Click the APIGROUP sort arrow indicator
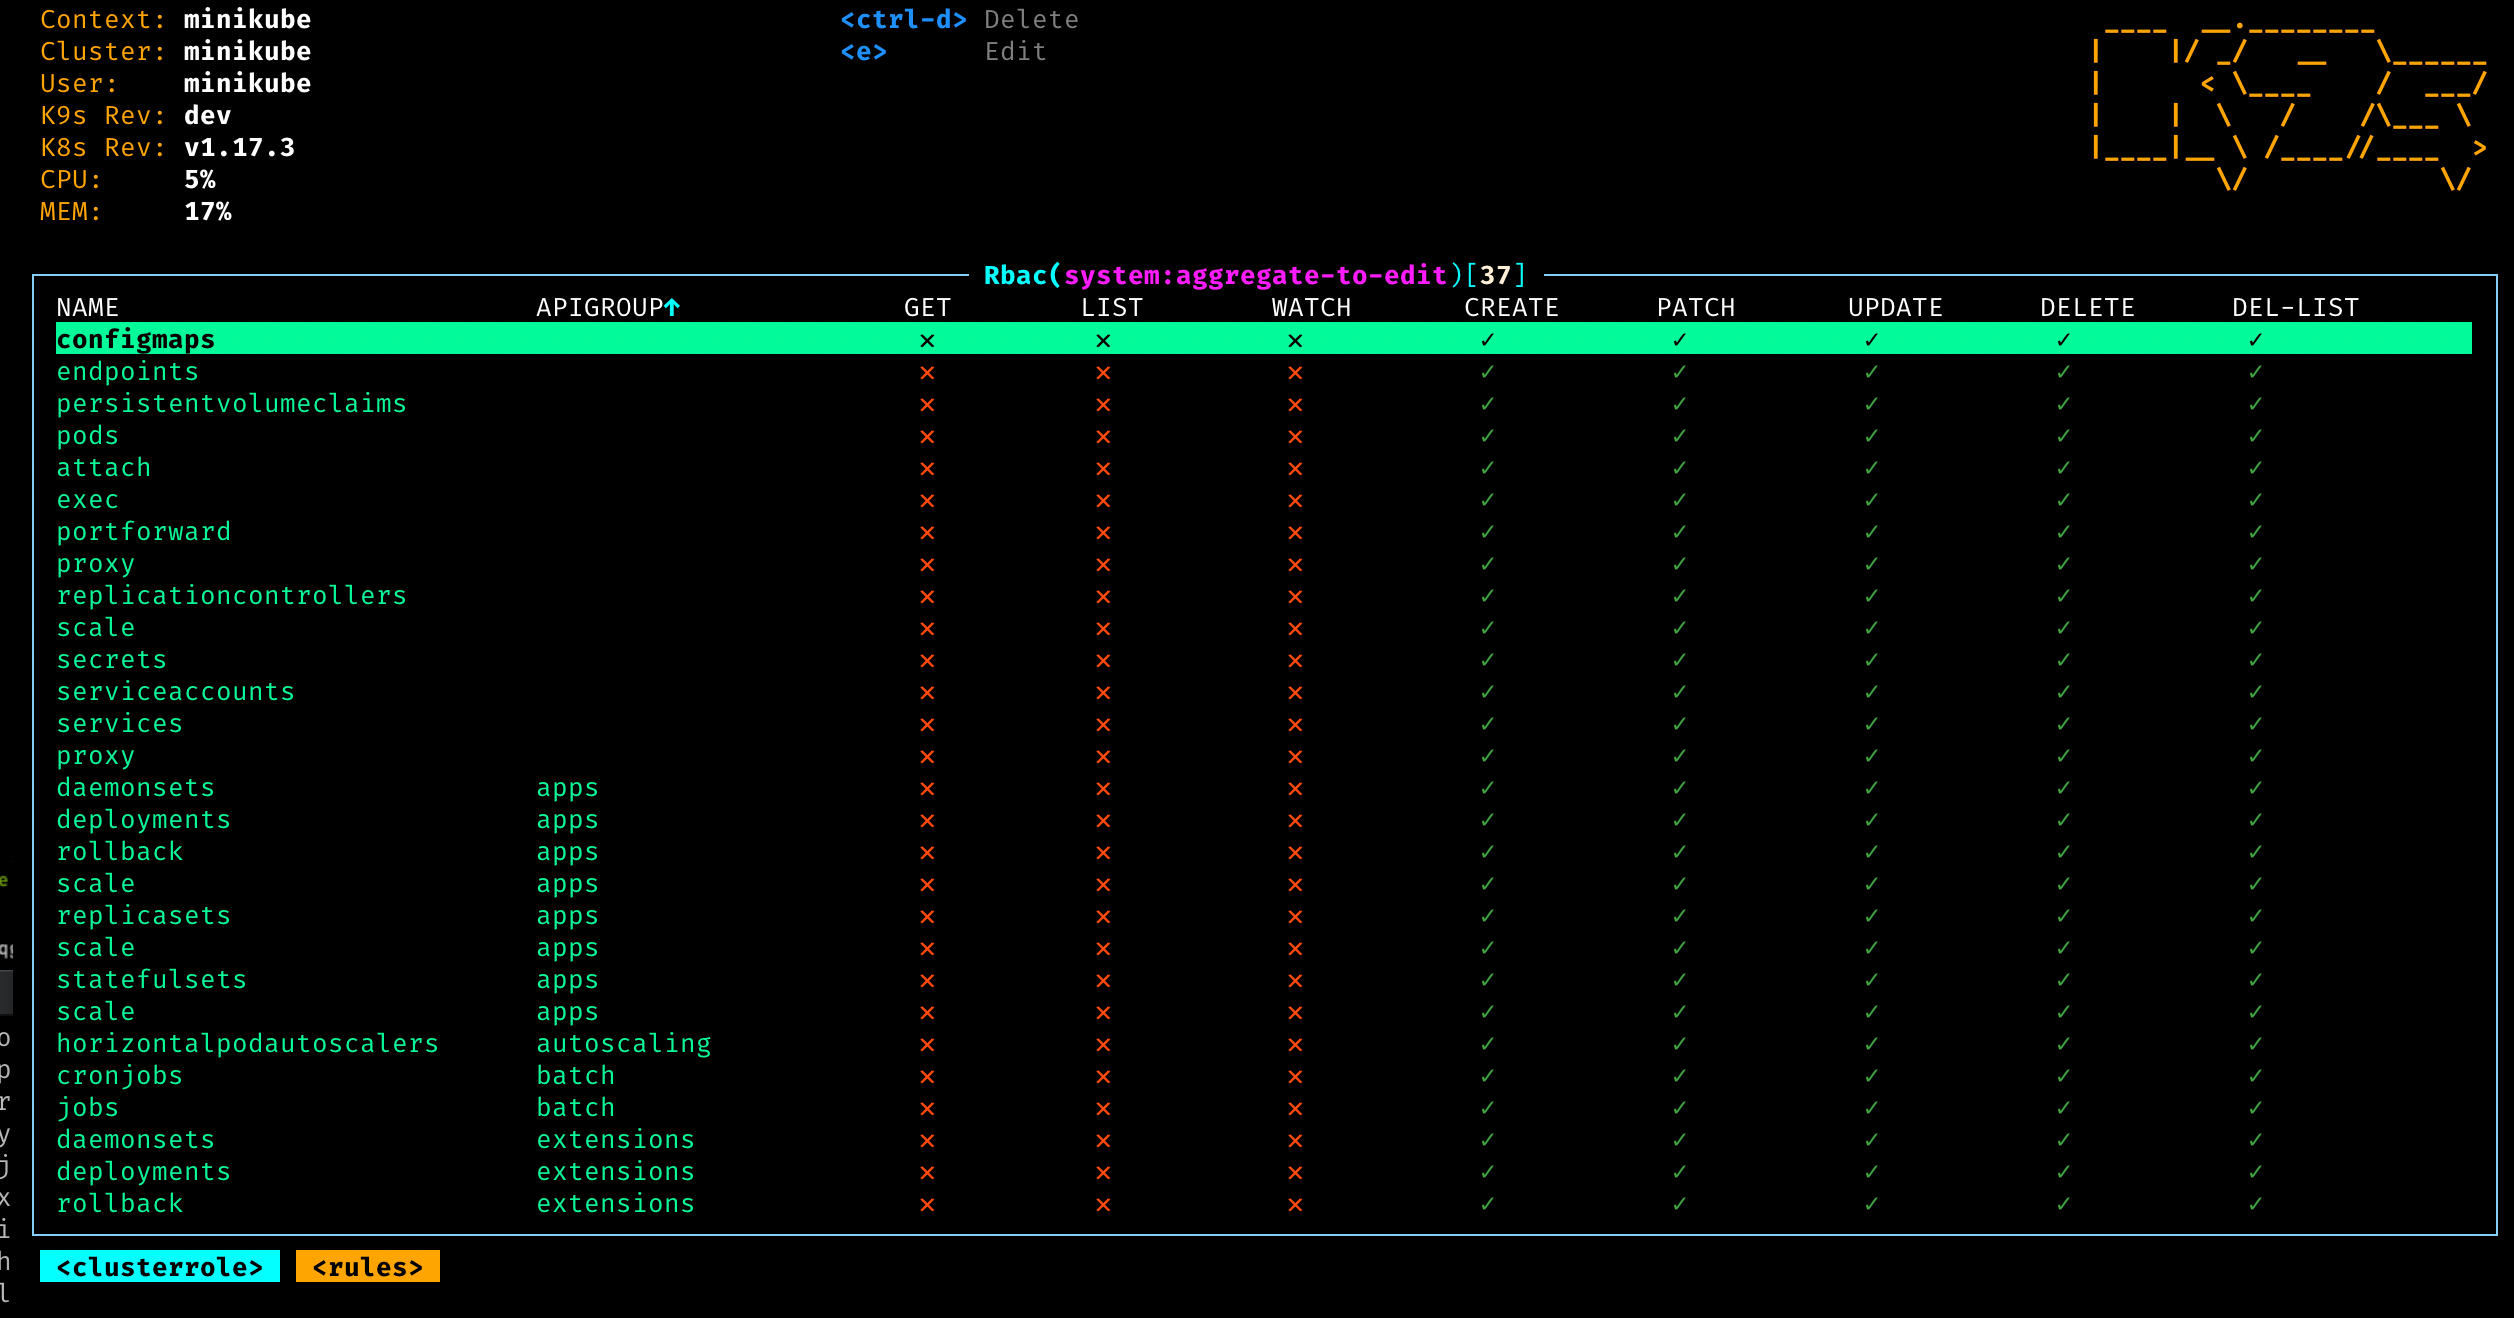 [x=672, y=308]
